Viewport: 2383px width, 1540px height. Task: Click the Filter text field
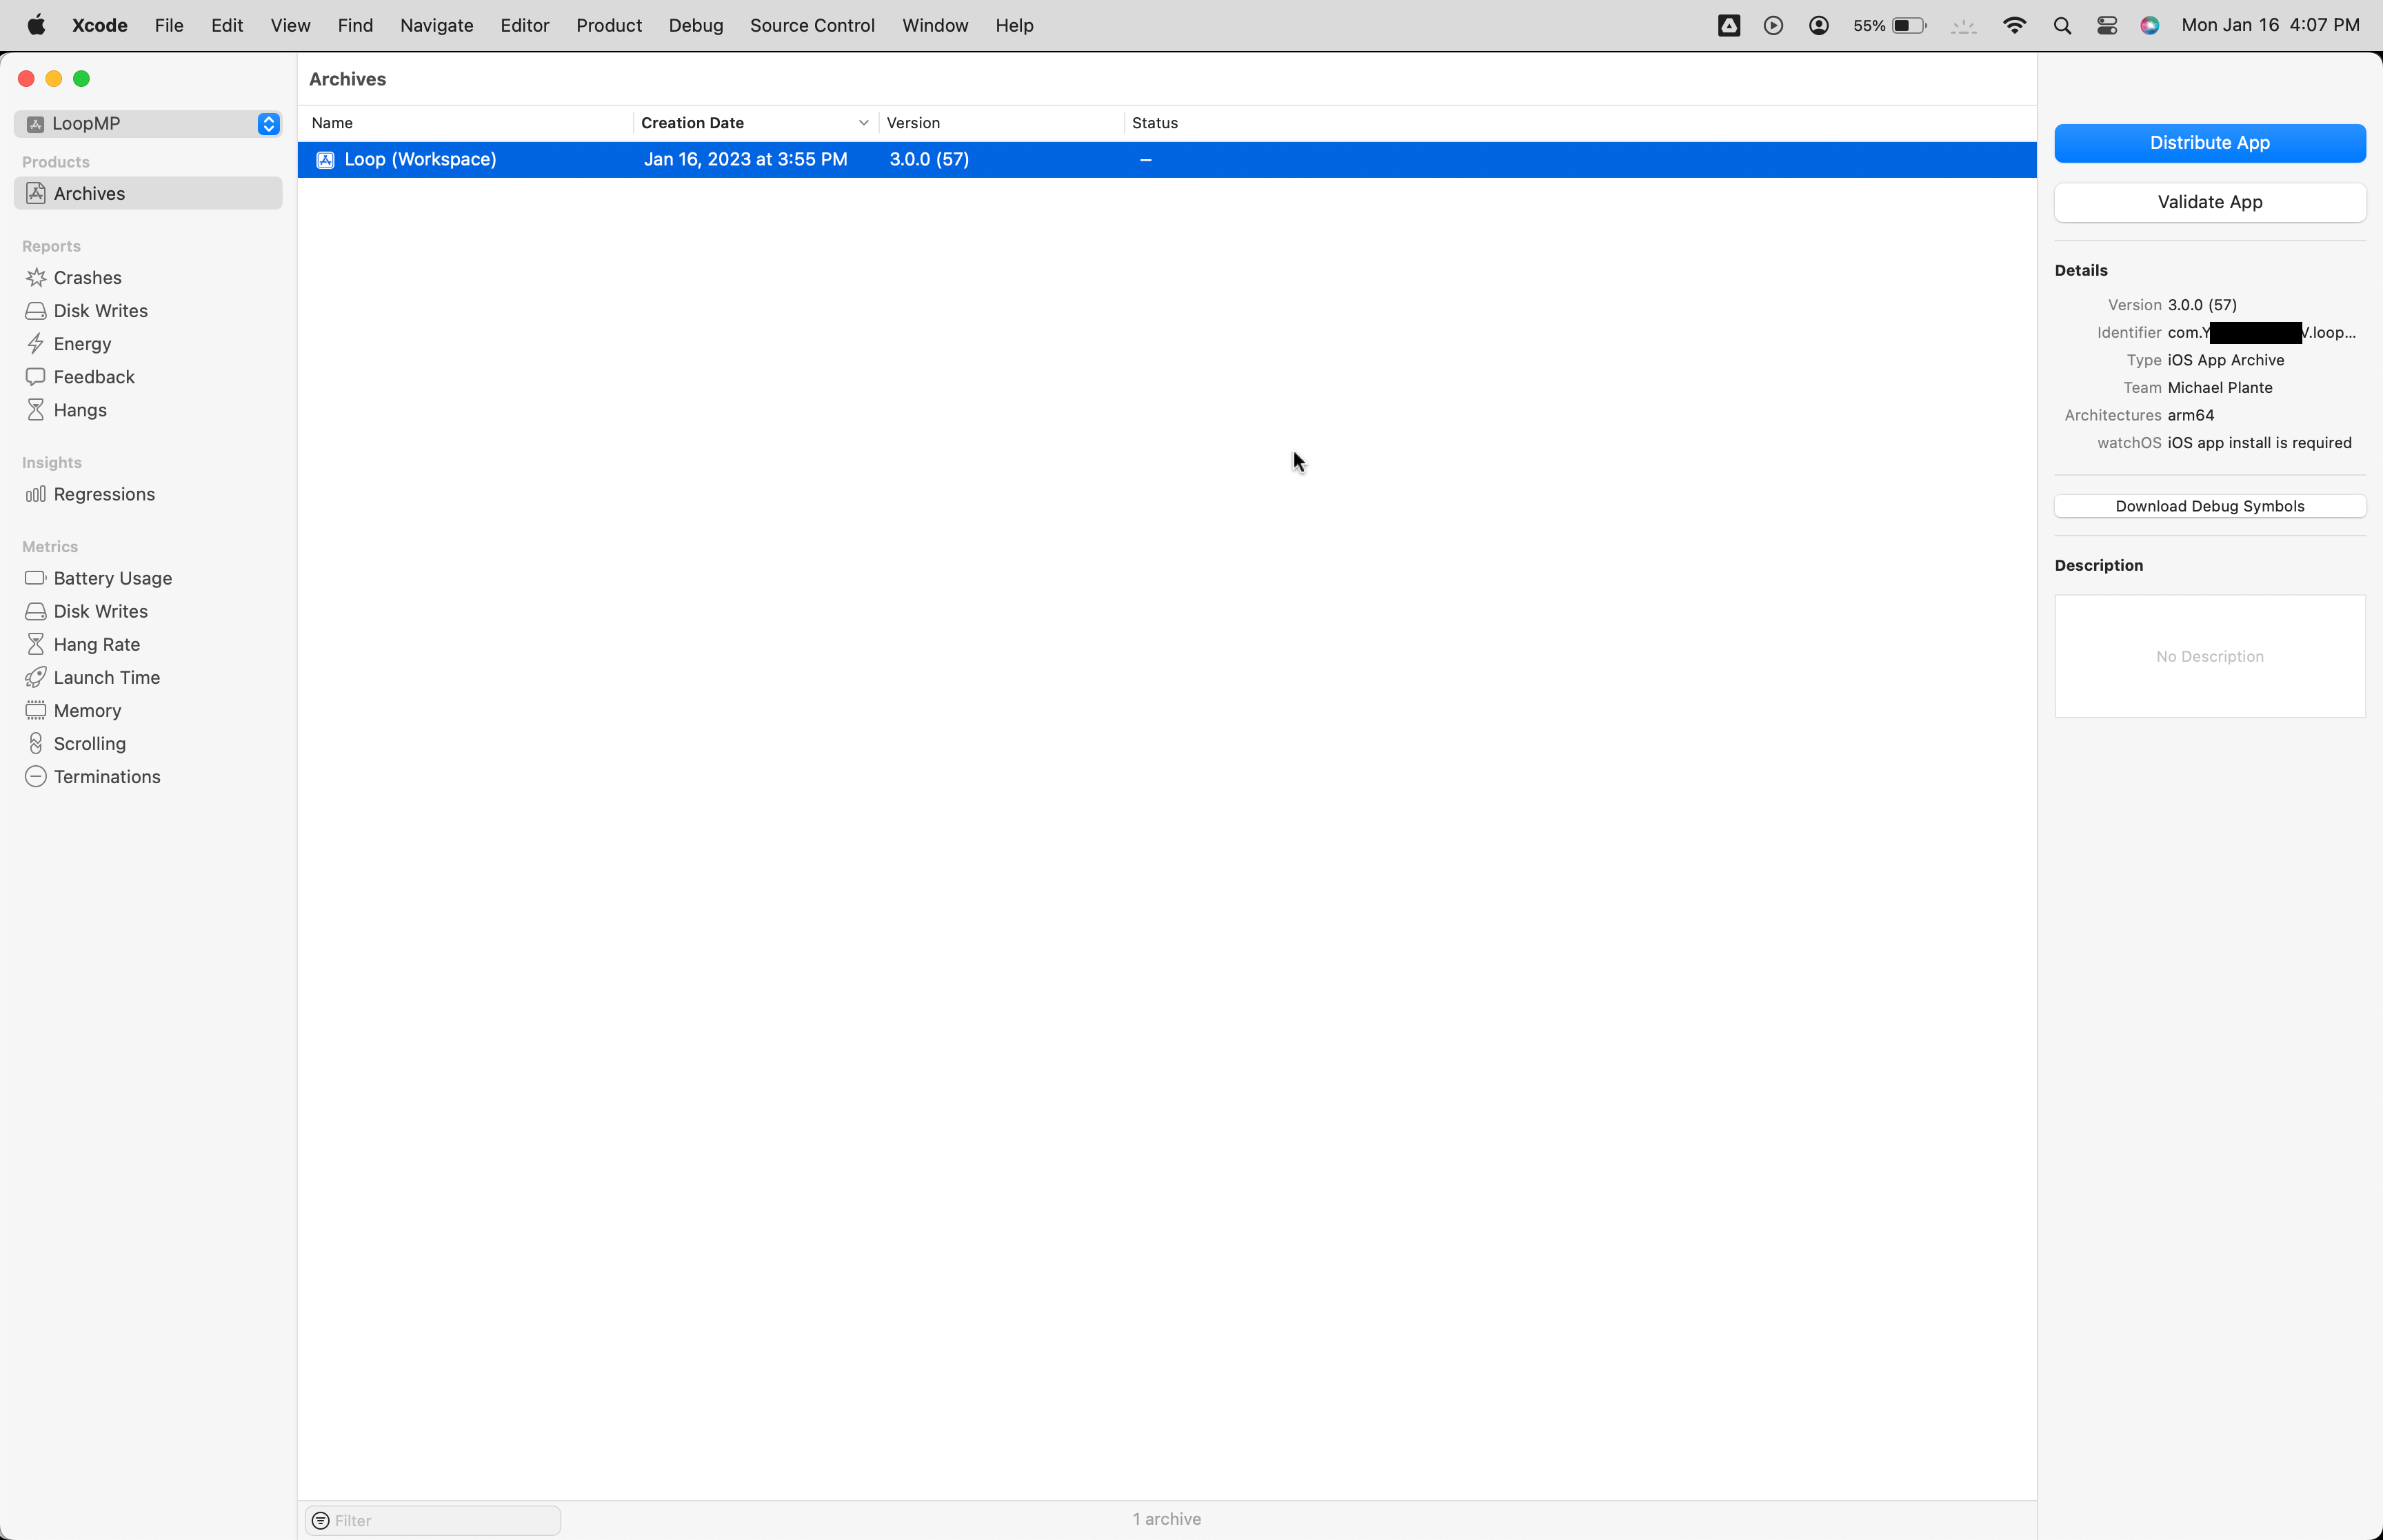point(433,1520)
